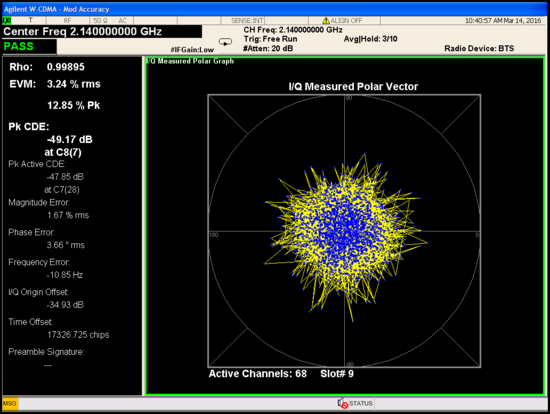Select the Center Freq 2.140000000 GHz field
Image resolution: width=550 pixels, height=414 pixels.
click(82, 32)
